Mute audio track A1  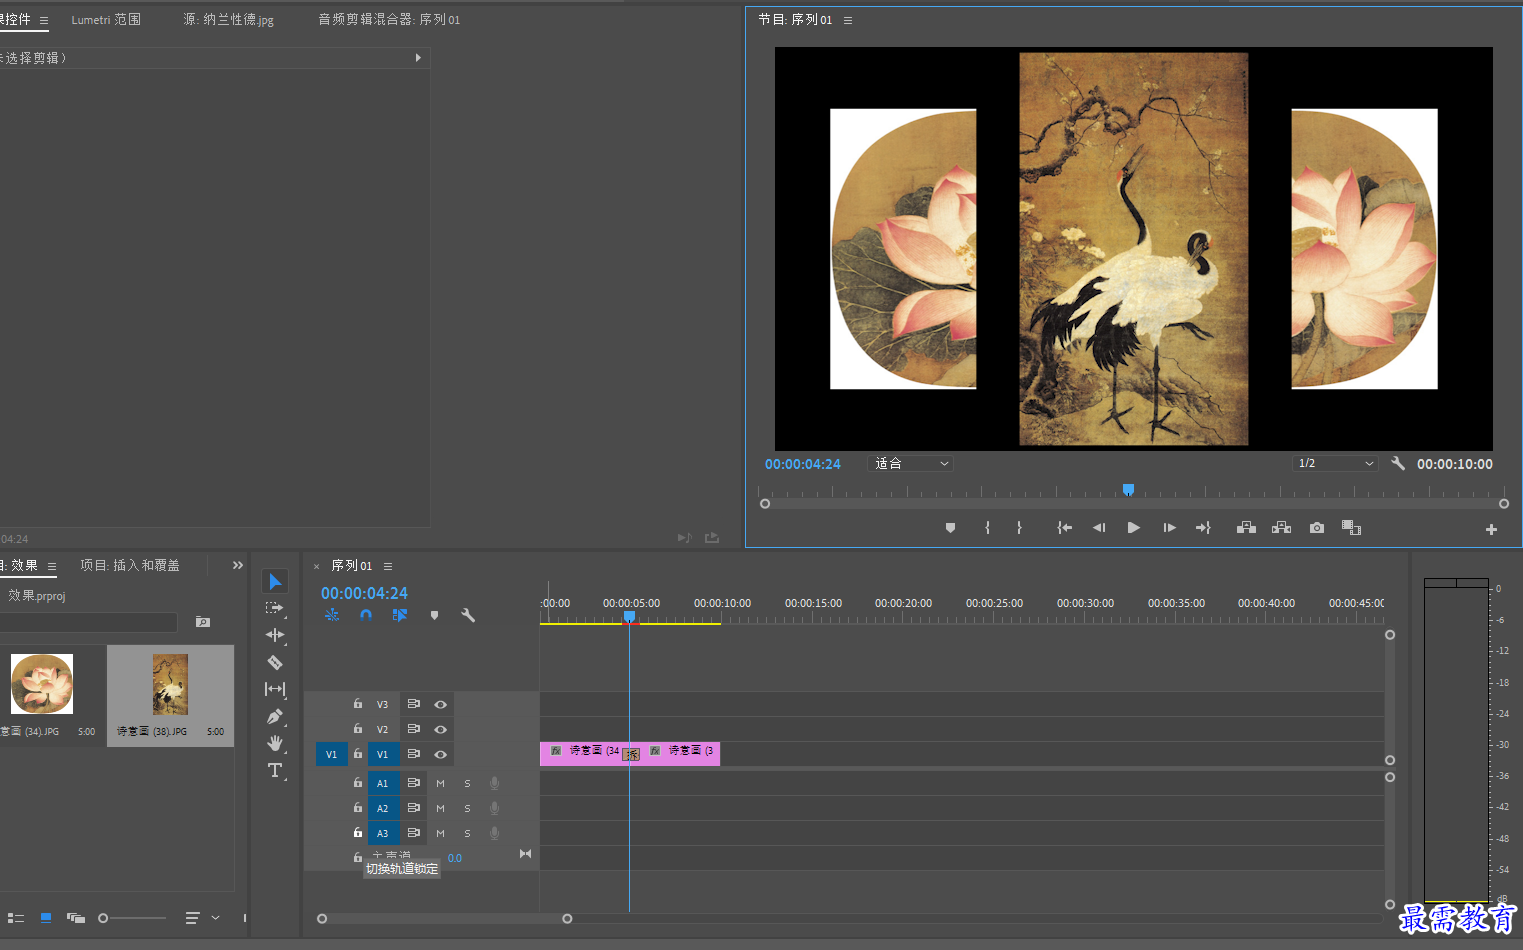[x=440, y=783]
